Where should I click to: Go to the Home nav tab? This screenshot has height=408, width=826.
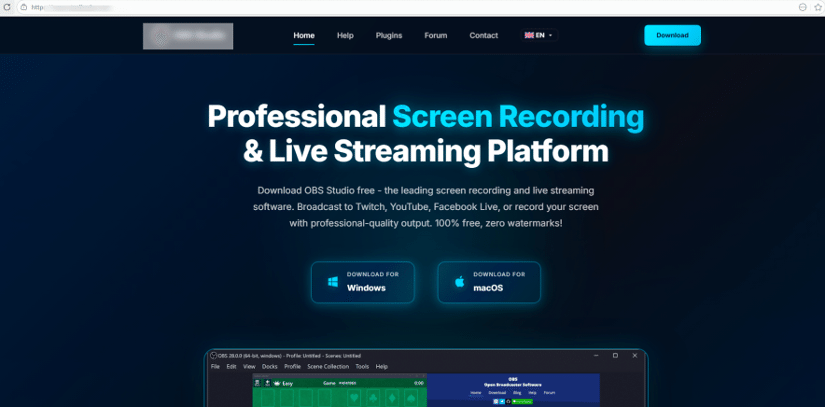click(x=304, y=35)
